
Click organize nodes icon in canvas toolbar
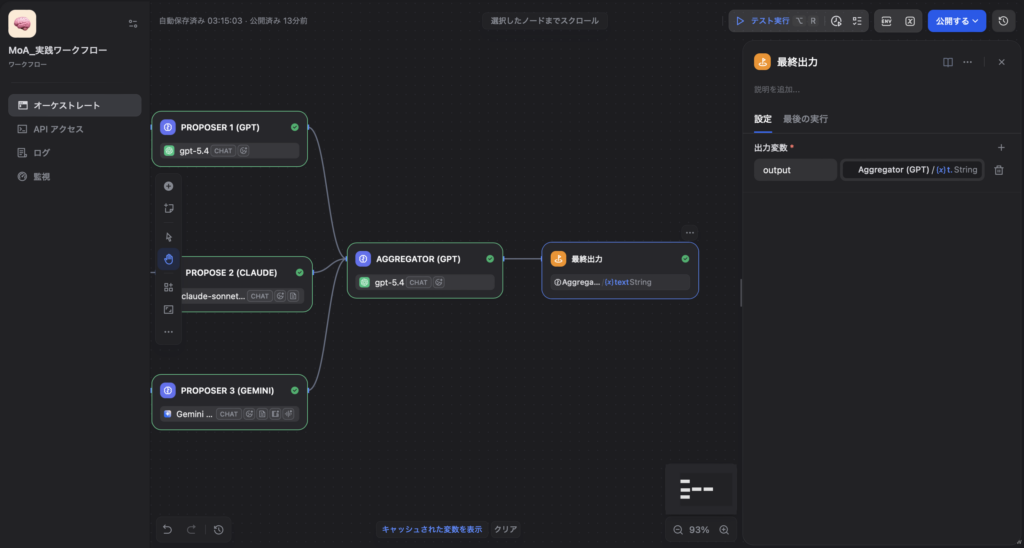[168, 287]
